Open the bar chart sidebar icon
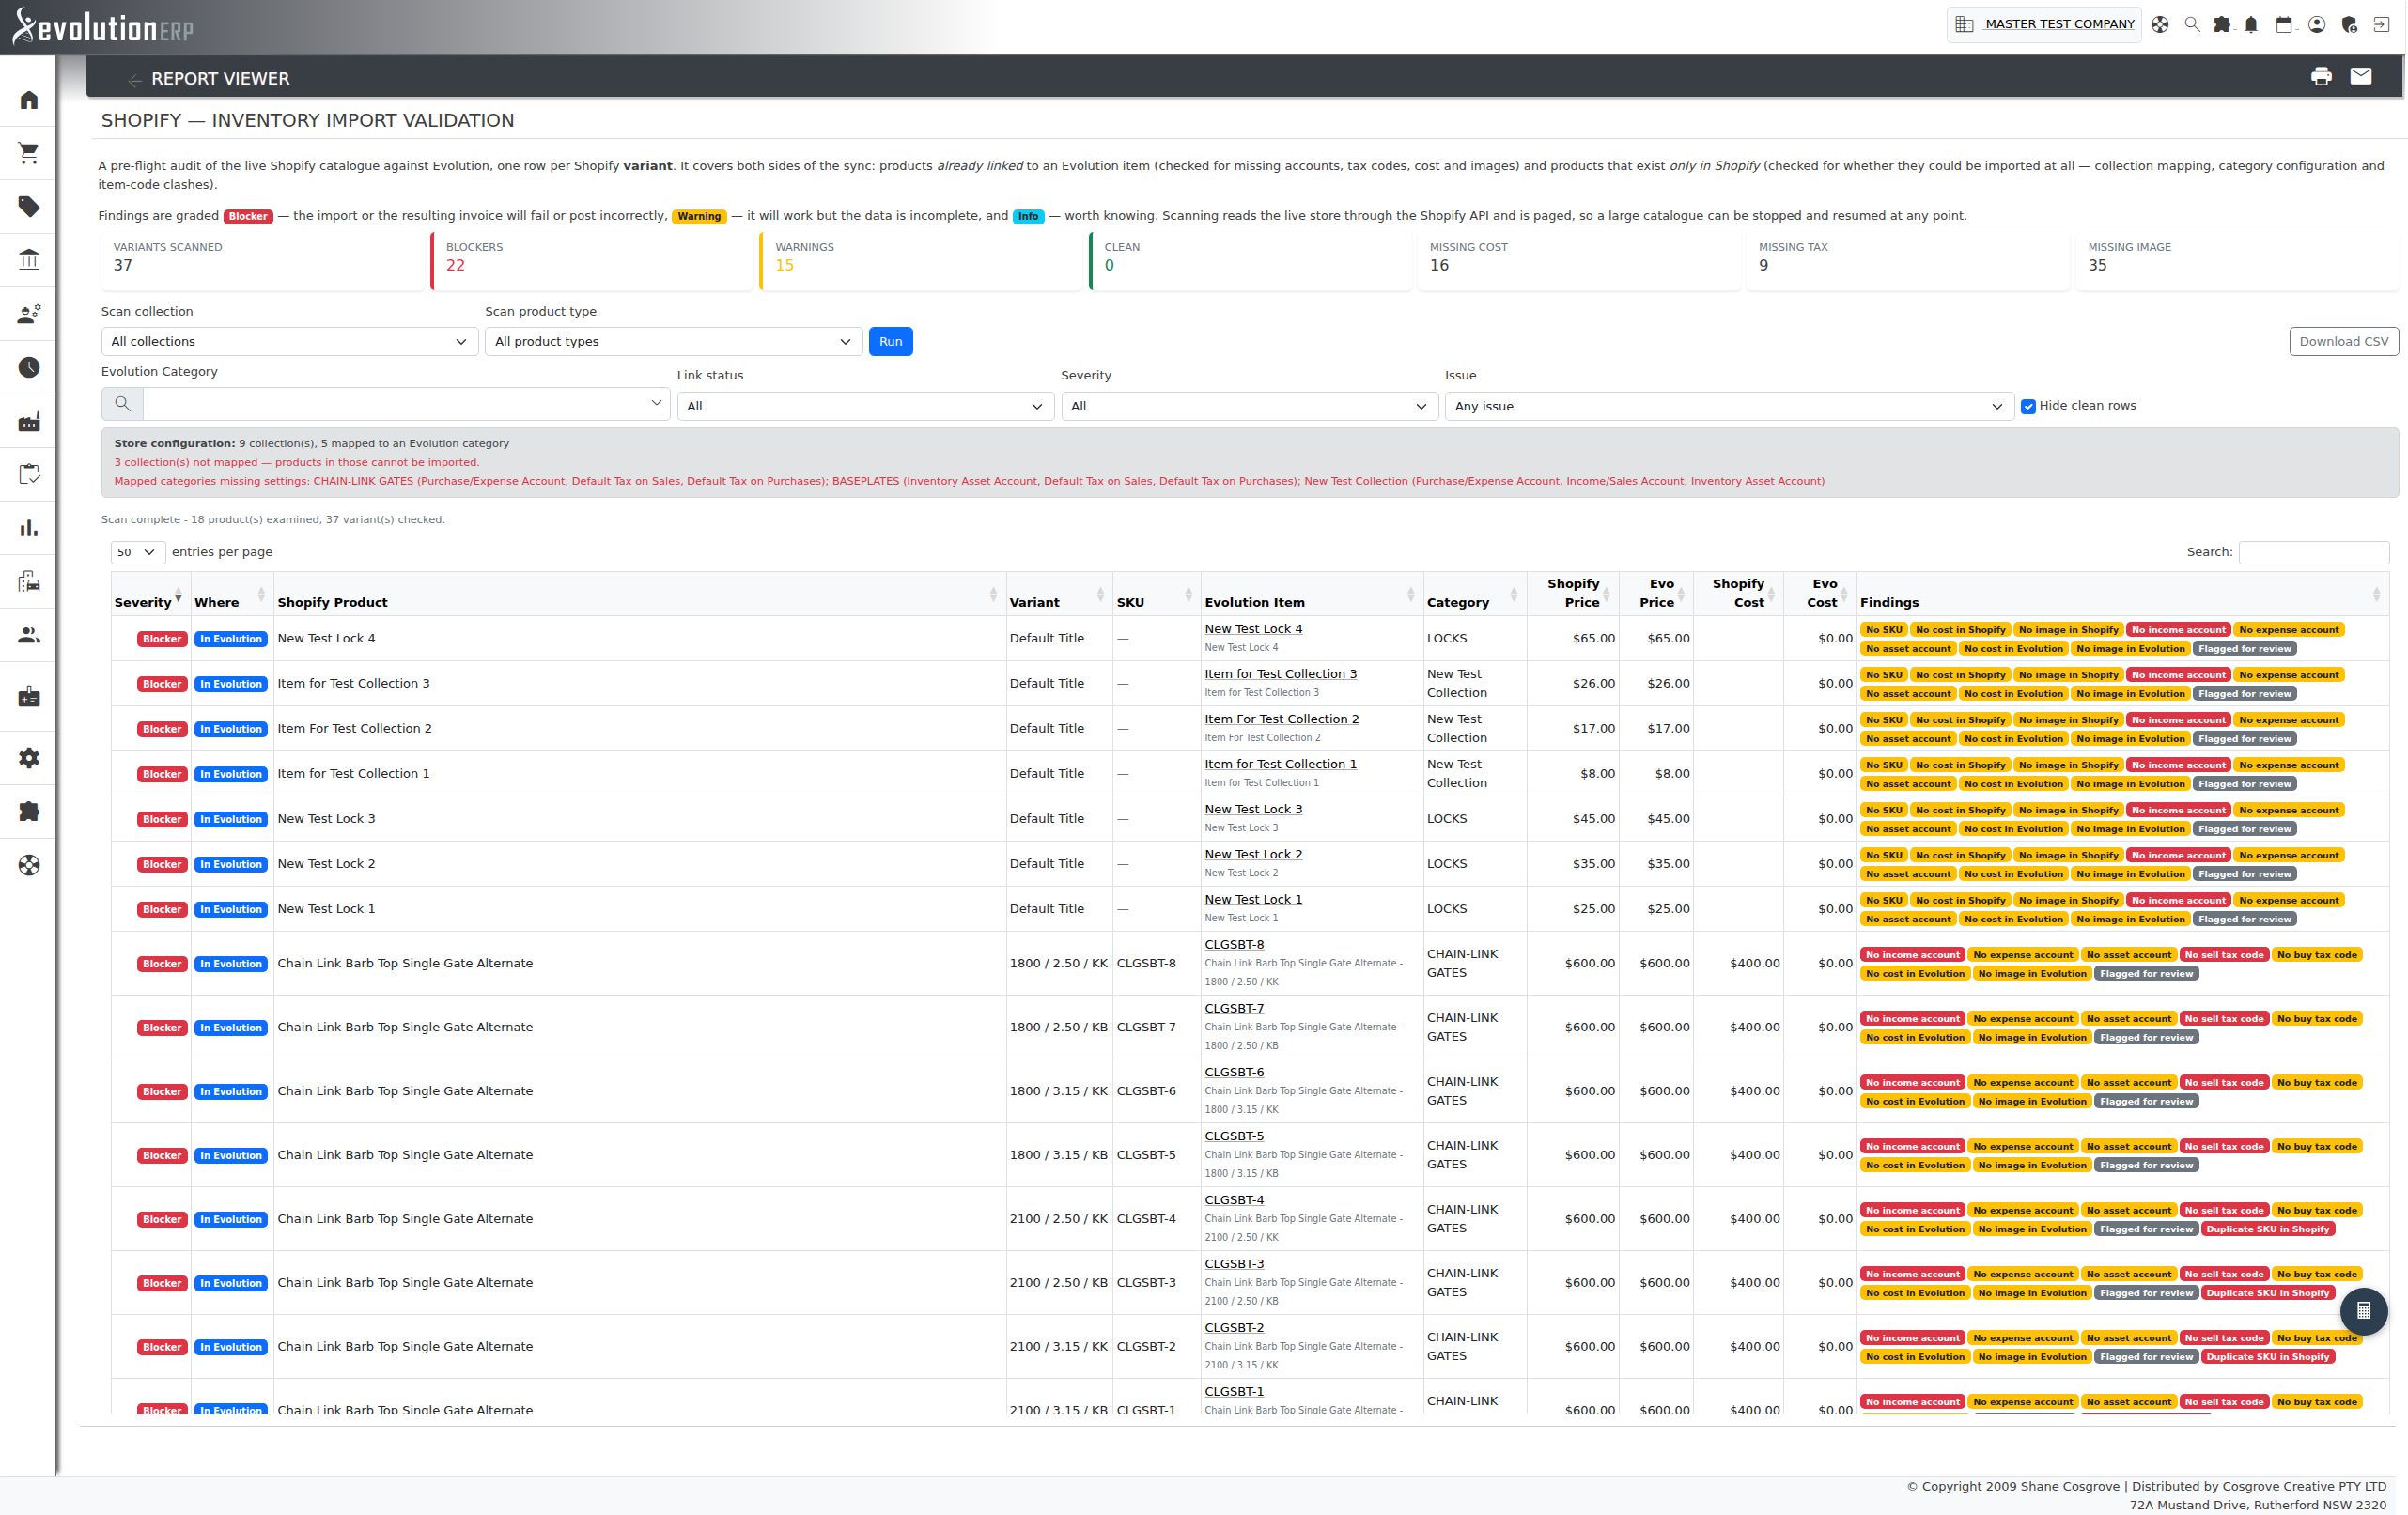2408x1515 pixels. (x=29, y=528)
